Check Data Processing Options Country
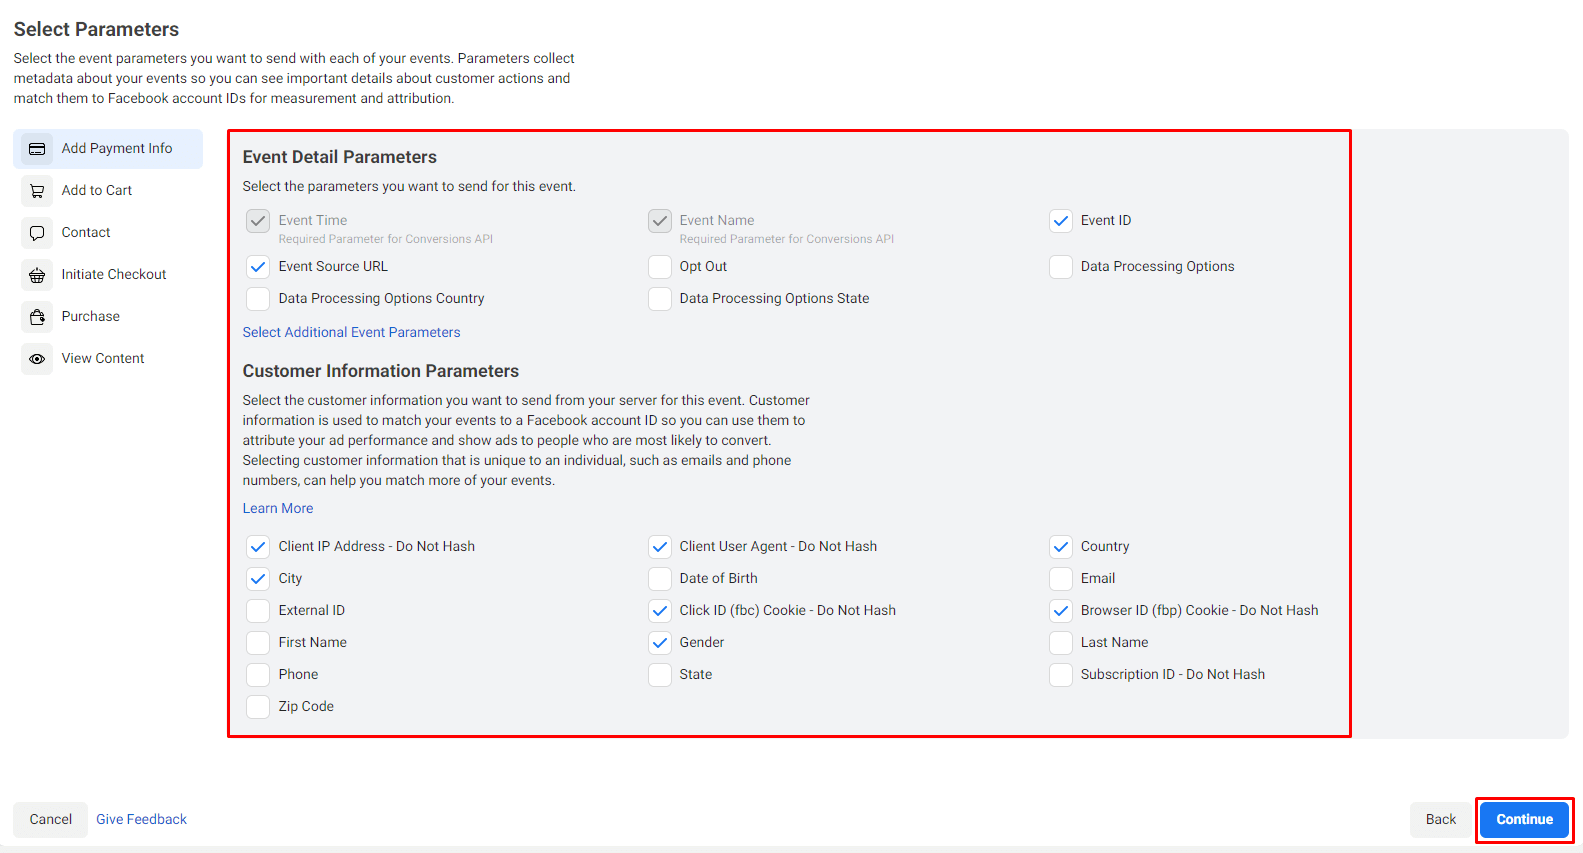Viewport: 1583px width, 853px height. pyautogui.click(x=258, y=299)
